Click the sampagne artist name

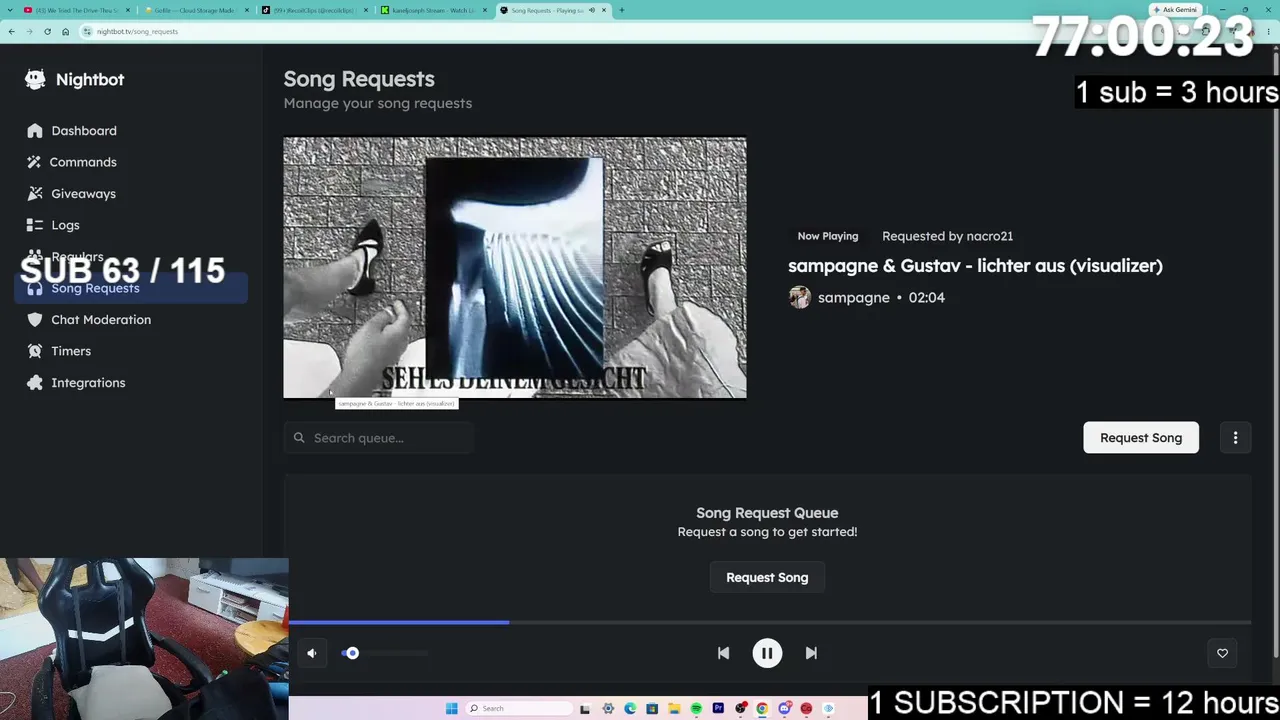click(854, 298)
